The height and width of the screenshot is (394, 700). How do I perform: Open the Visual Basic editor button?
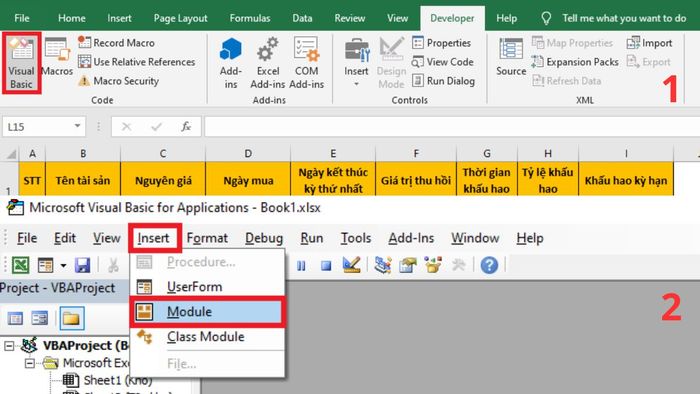21,63
